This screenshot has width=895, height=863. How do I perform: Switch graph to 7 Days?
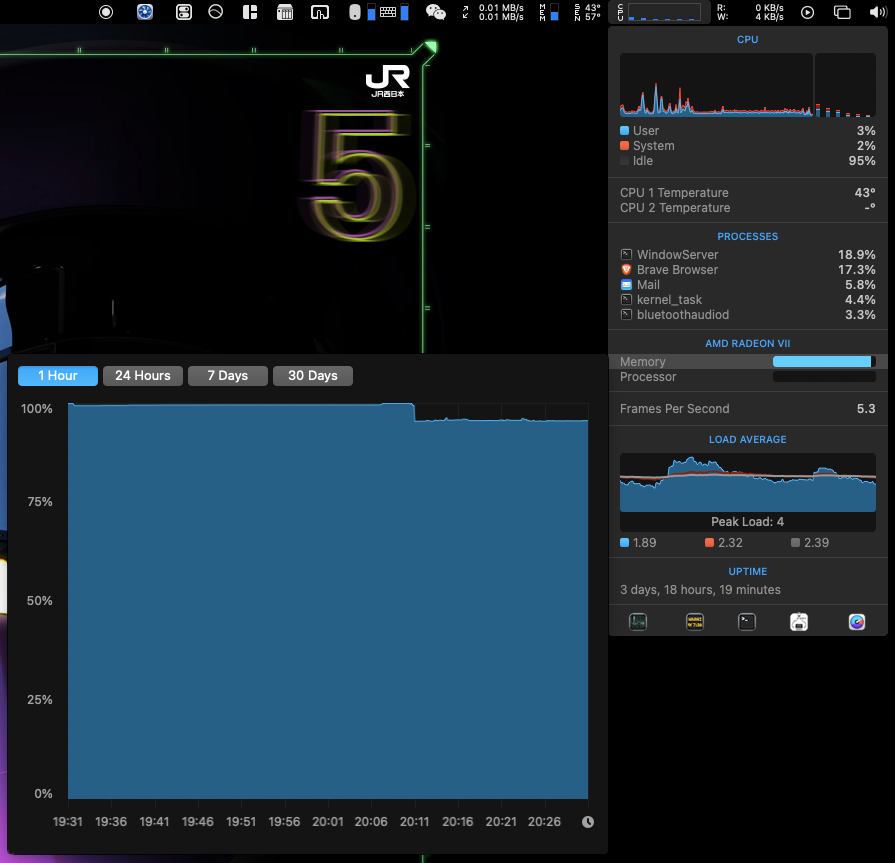(x=228, y=376)
